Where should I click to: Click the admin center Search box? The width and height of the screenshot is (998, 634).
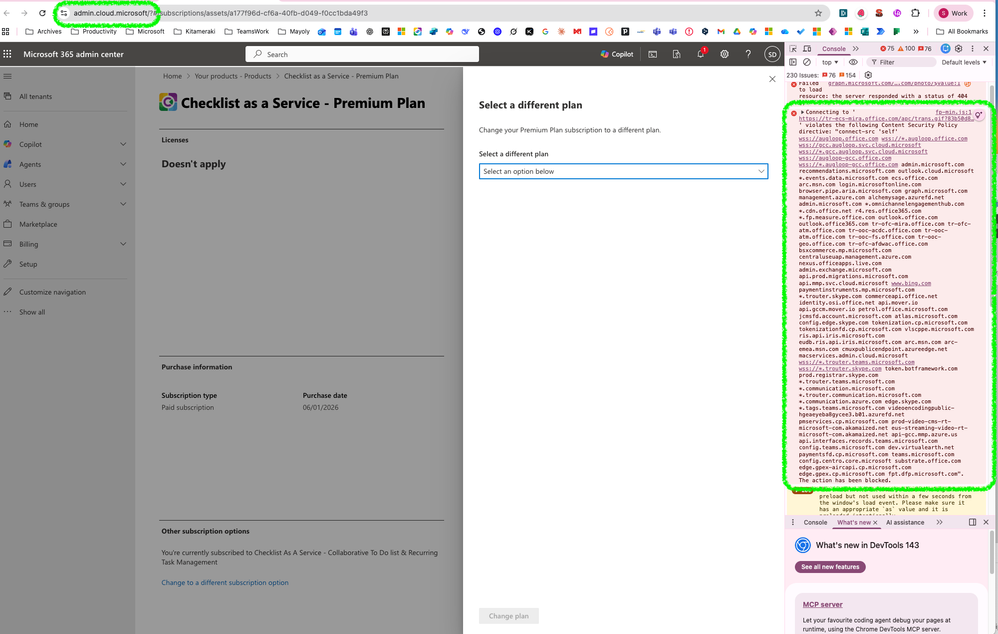362,54
